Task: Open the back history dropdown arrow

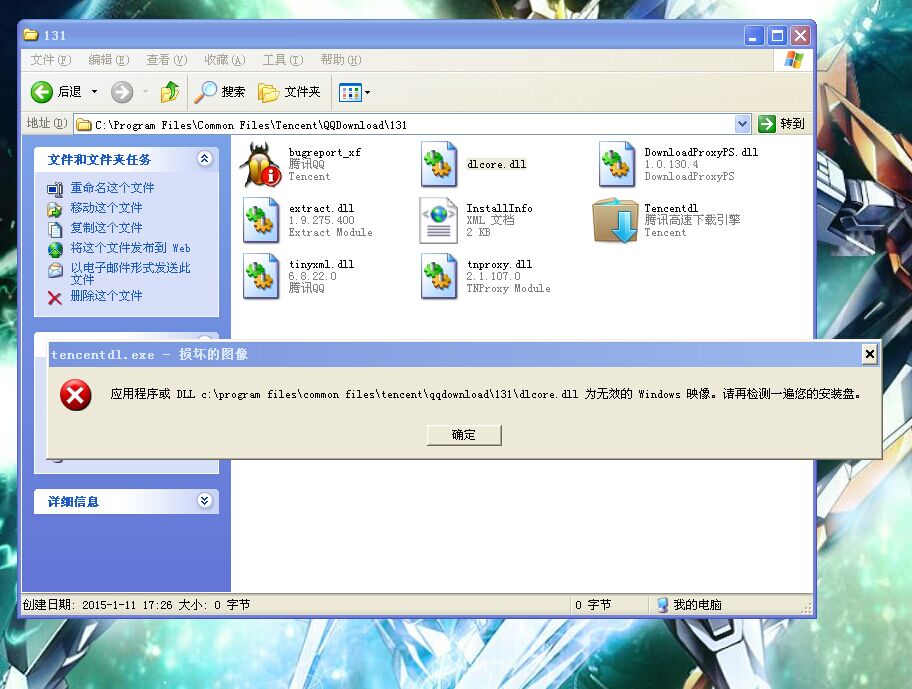Action: (x=94, y=92)
